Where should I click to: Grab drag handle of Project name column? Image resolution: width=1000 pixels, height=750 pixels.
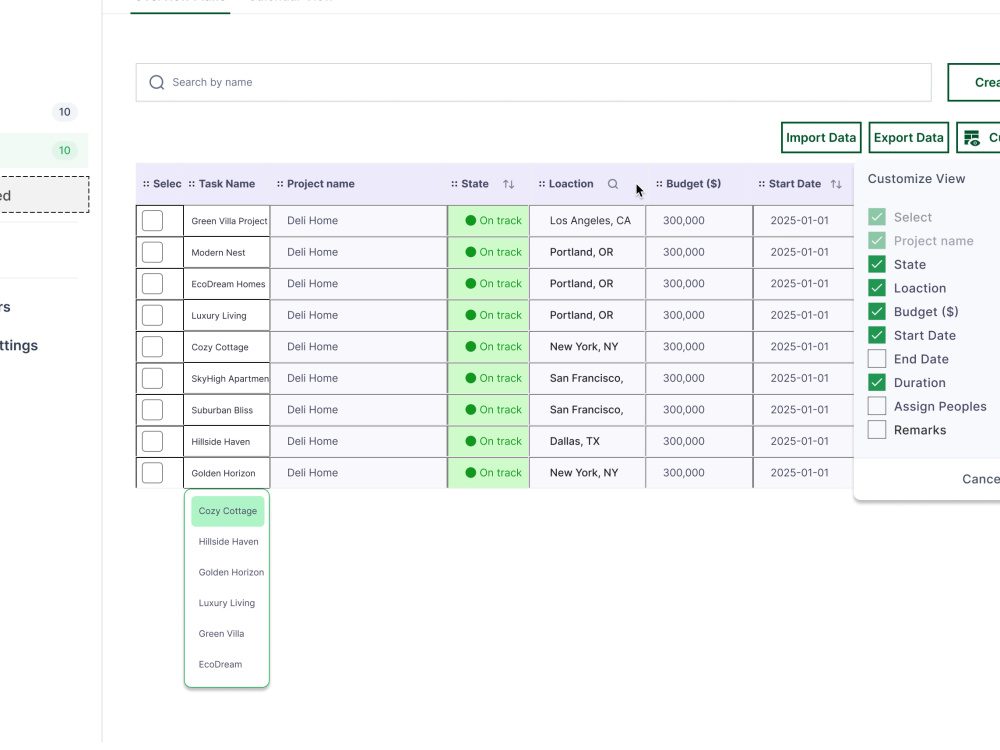point(279,184)
